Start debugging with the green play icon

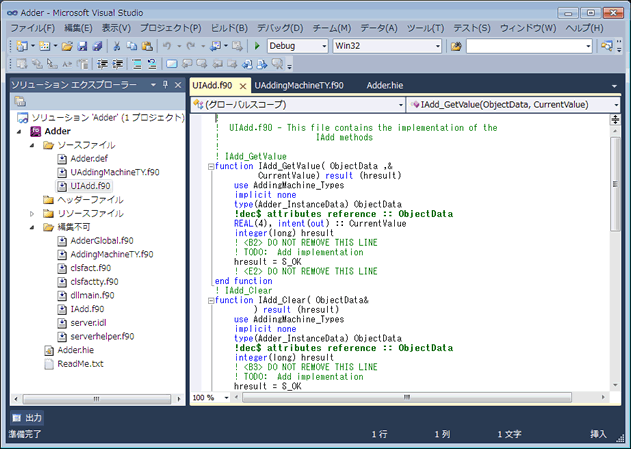click(x=256, y=46)
